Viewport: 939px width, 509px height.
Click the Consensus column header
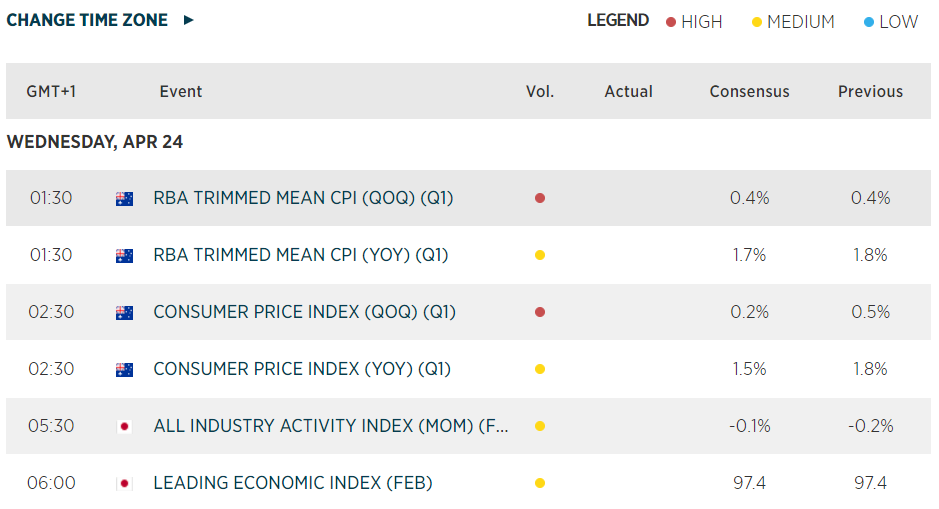coord(749,91)
